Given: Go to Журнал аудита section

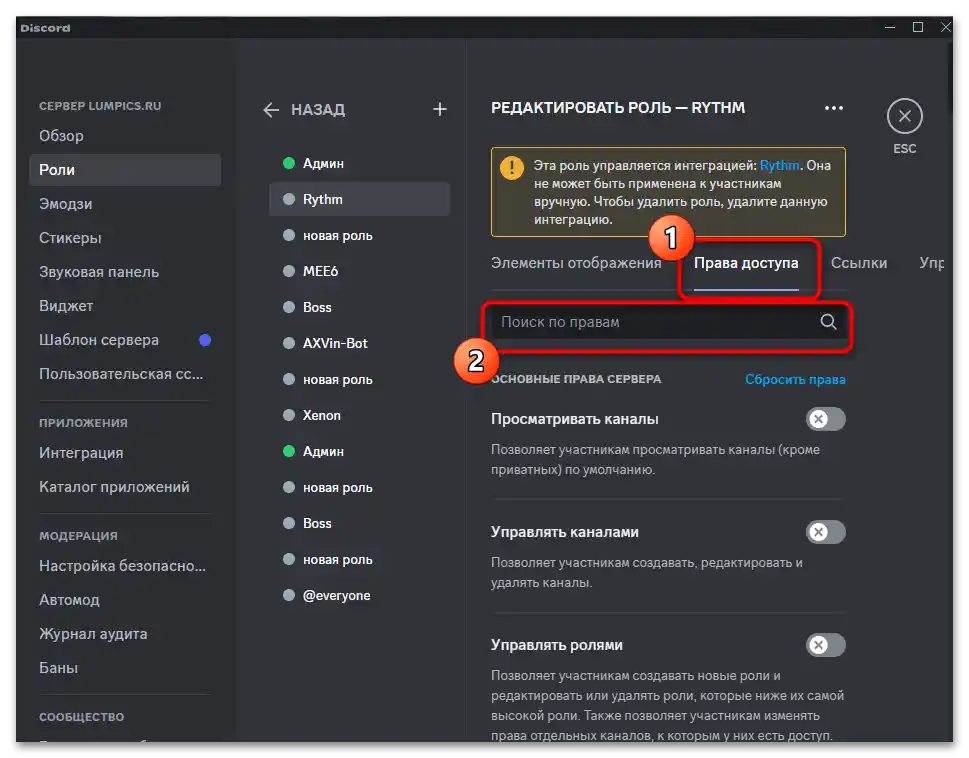Looking at the screenshot, I should pyautogui.click(x=93, y=634).
